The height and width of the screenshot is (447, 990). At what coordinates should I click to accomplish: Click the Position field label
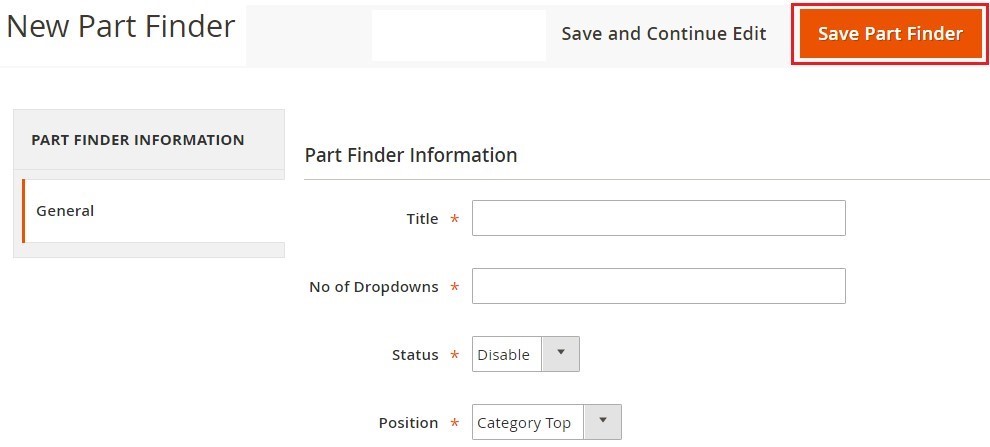pos(408,423)
